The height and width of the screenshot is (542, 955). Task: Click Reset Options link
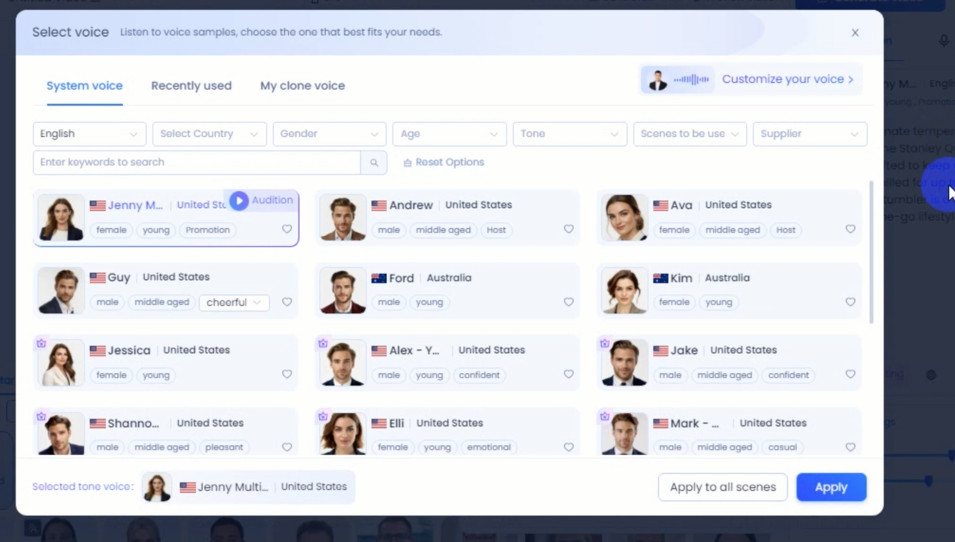(443, 163)
